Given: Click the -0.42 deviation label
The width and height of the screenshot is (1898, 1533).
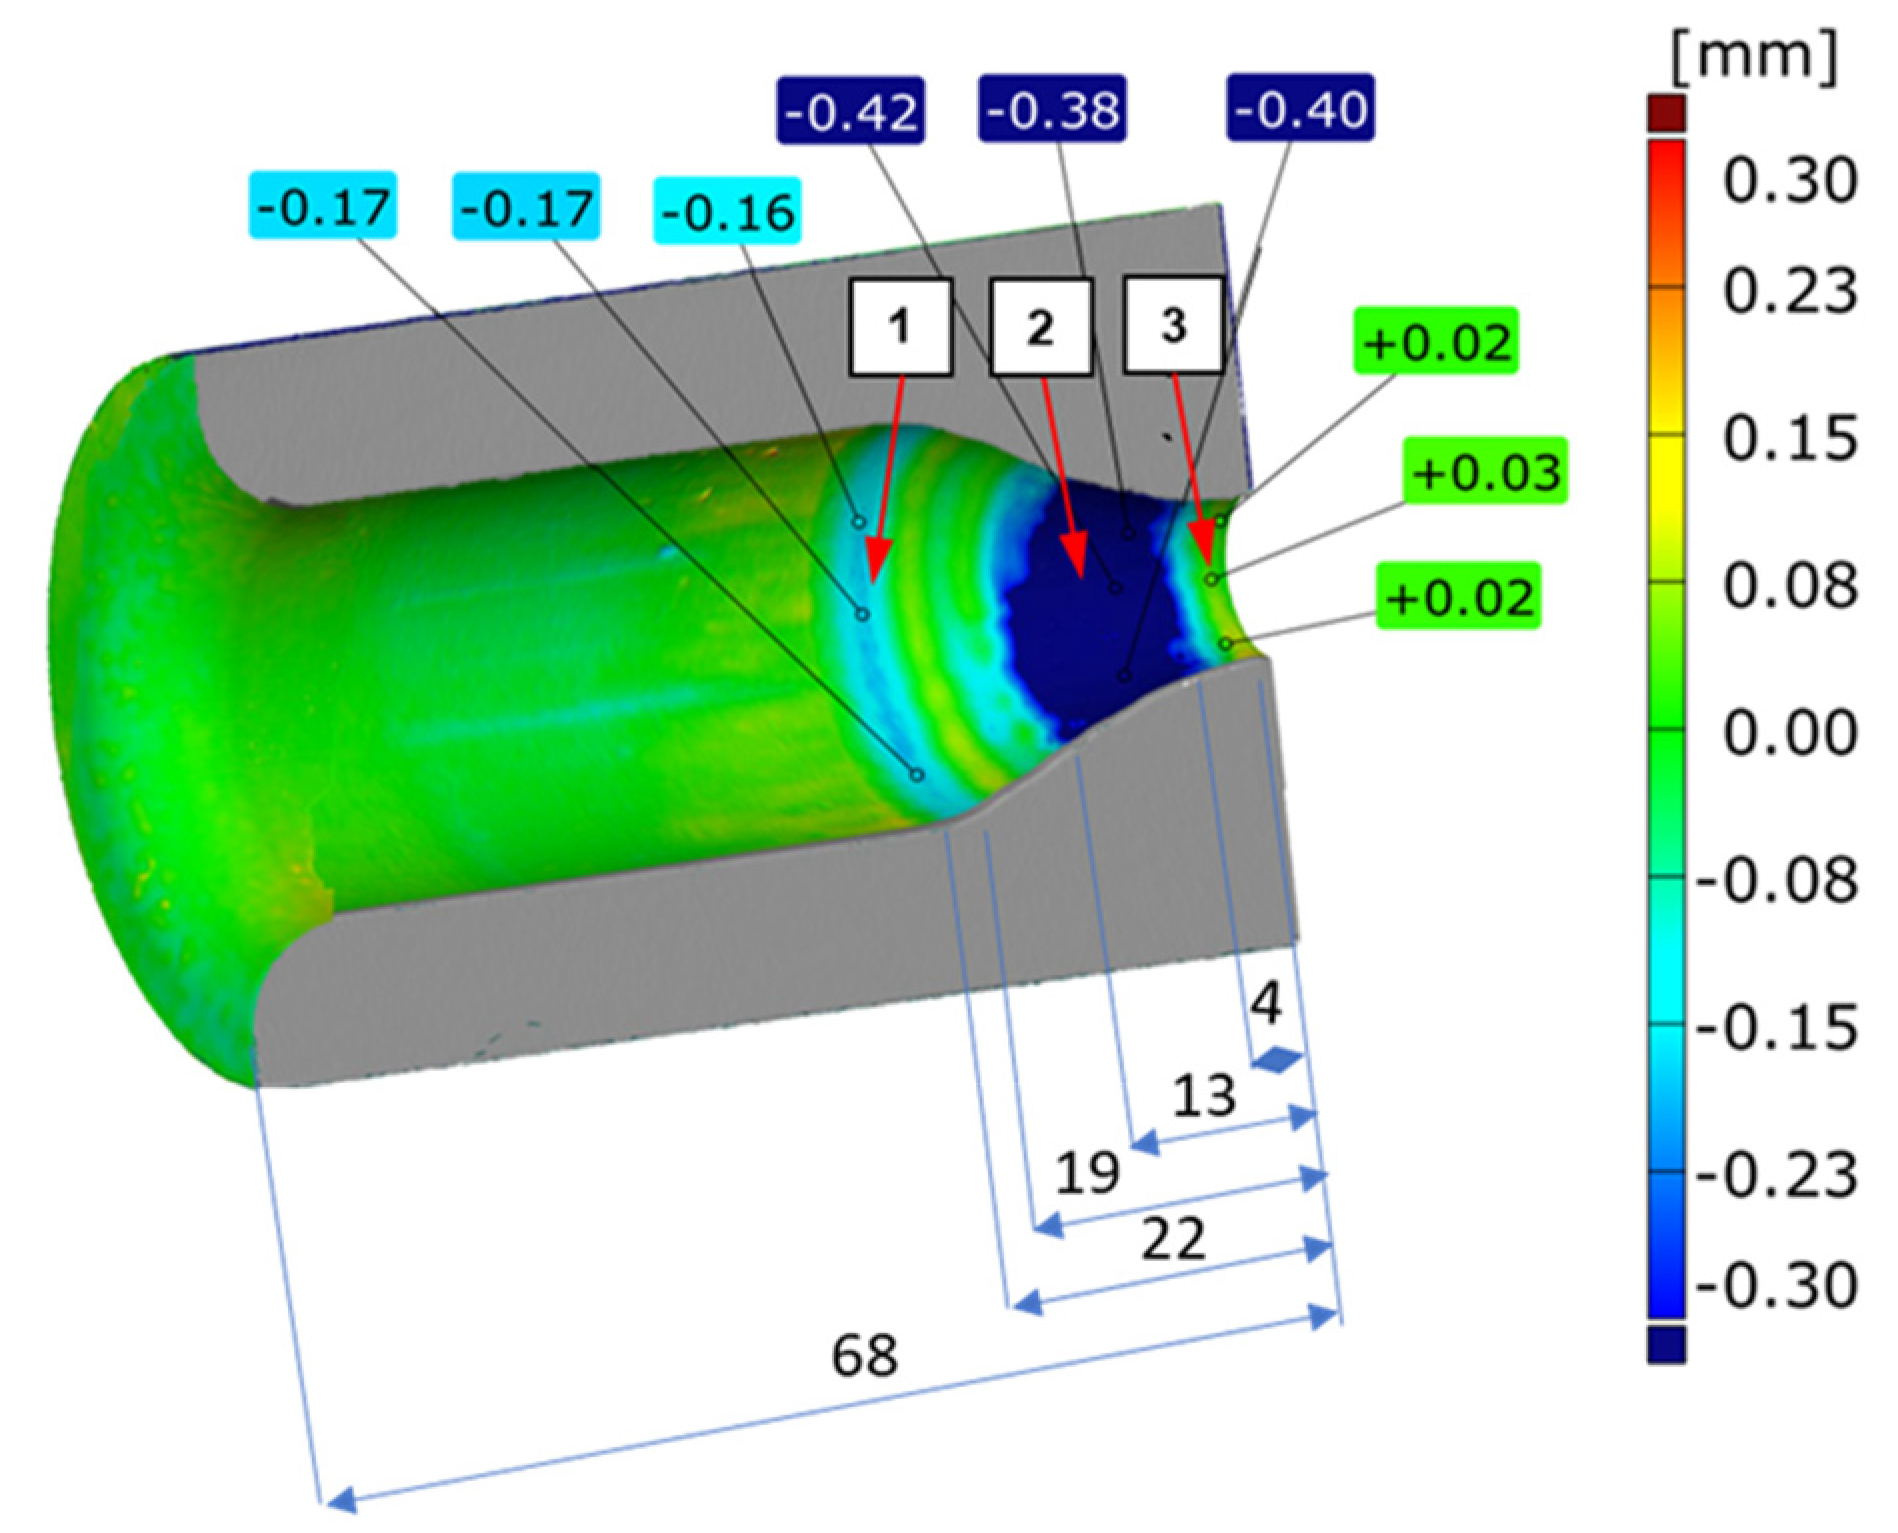Looking at the screenshot, I should (850, 111).
